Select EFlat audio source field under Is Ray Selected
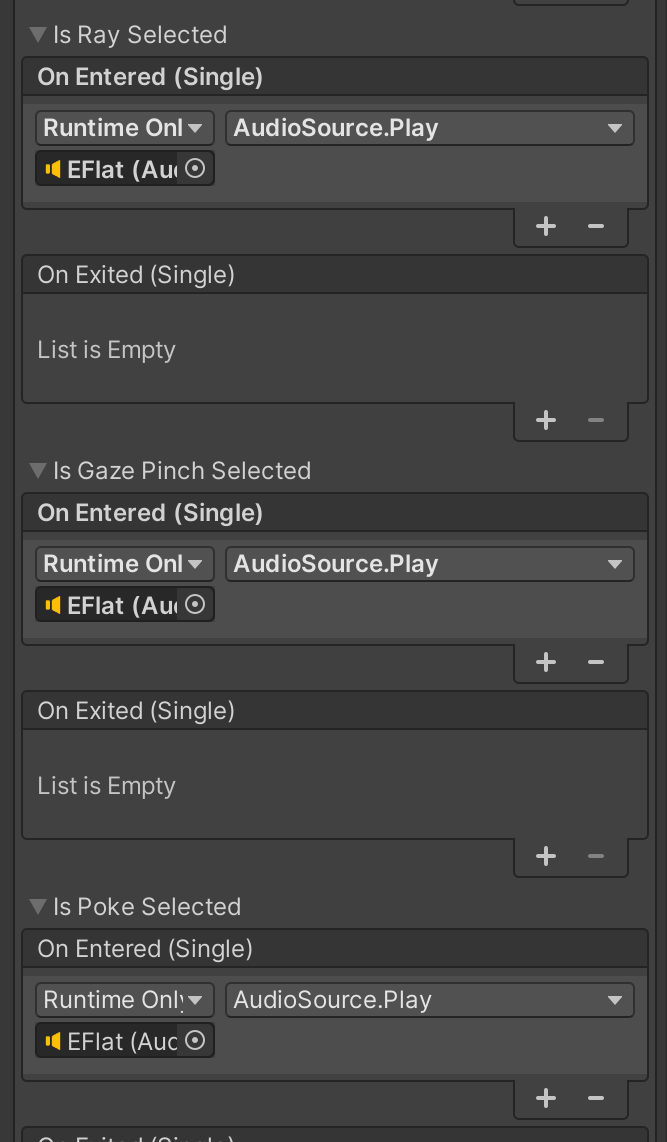 [x=108, y=169]
